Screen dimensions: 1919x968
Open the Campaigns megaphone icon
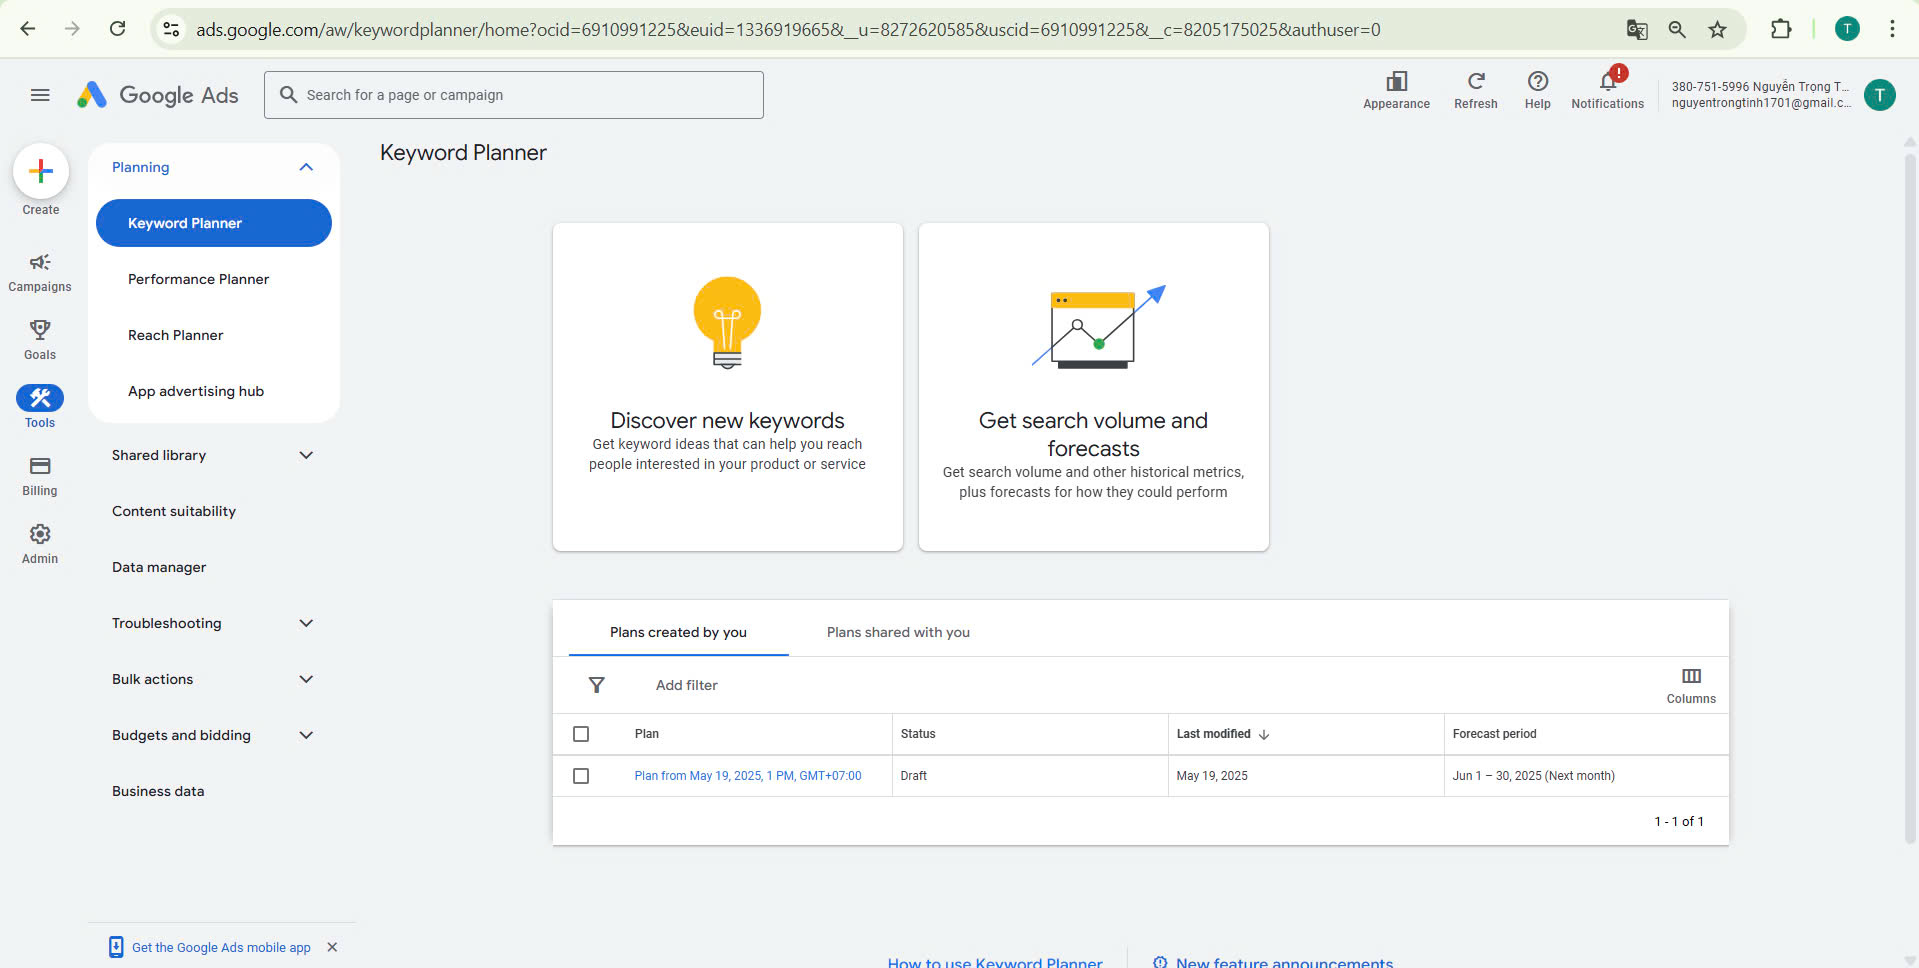coord(40,262)
